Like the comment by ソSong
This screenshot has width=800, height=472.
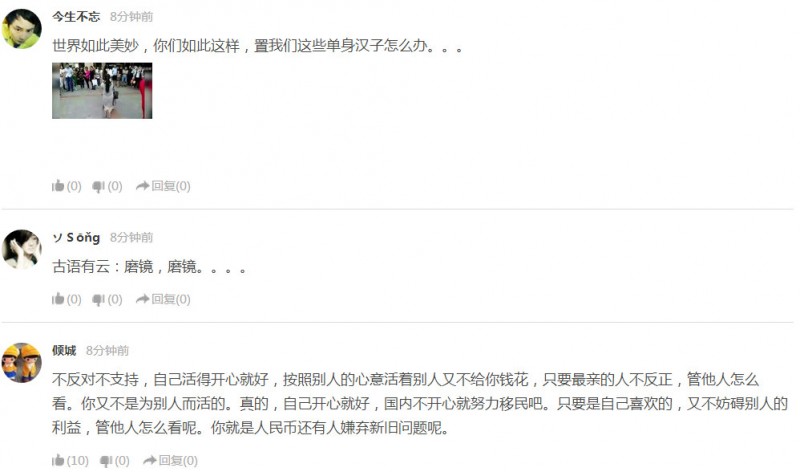[x=66, y=300]
